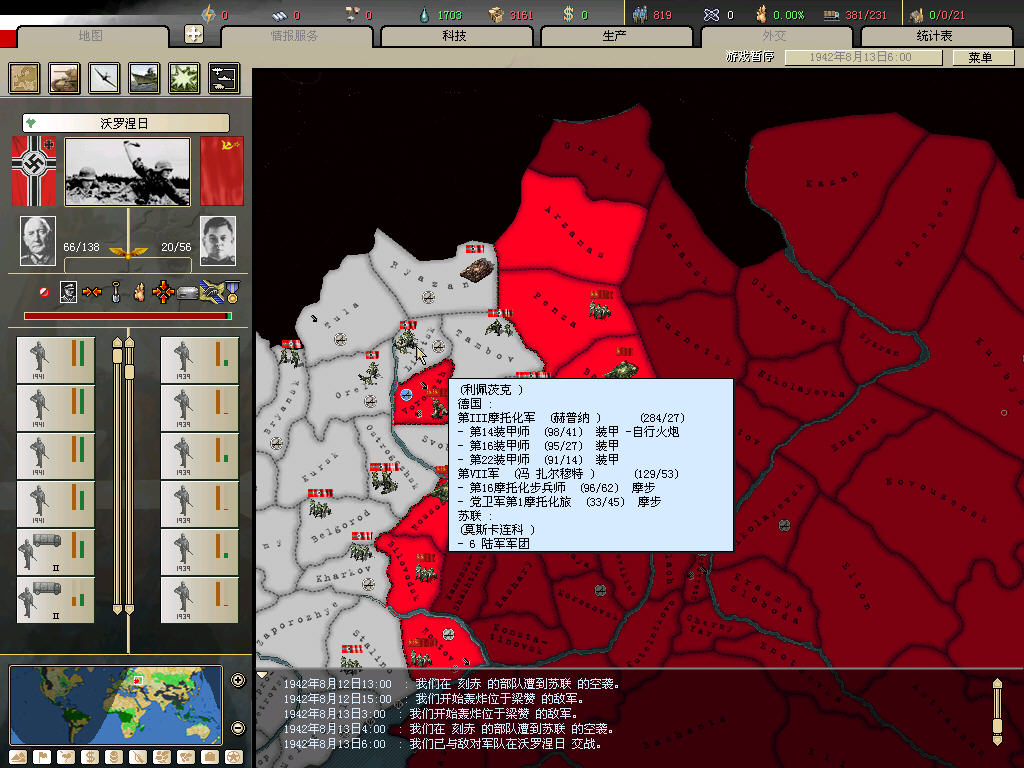Click the Europe map overview icon
This screenshot has height=768, width=1024.
click(24, 78)
